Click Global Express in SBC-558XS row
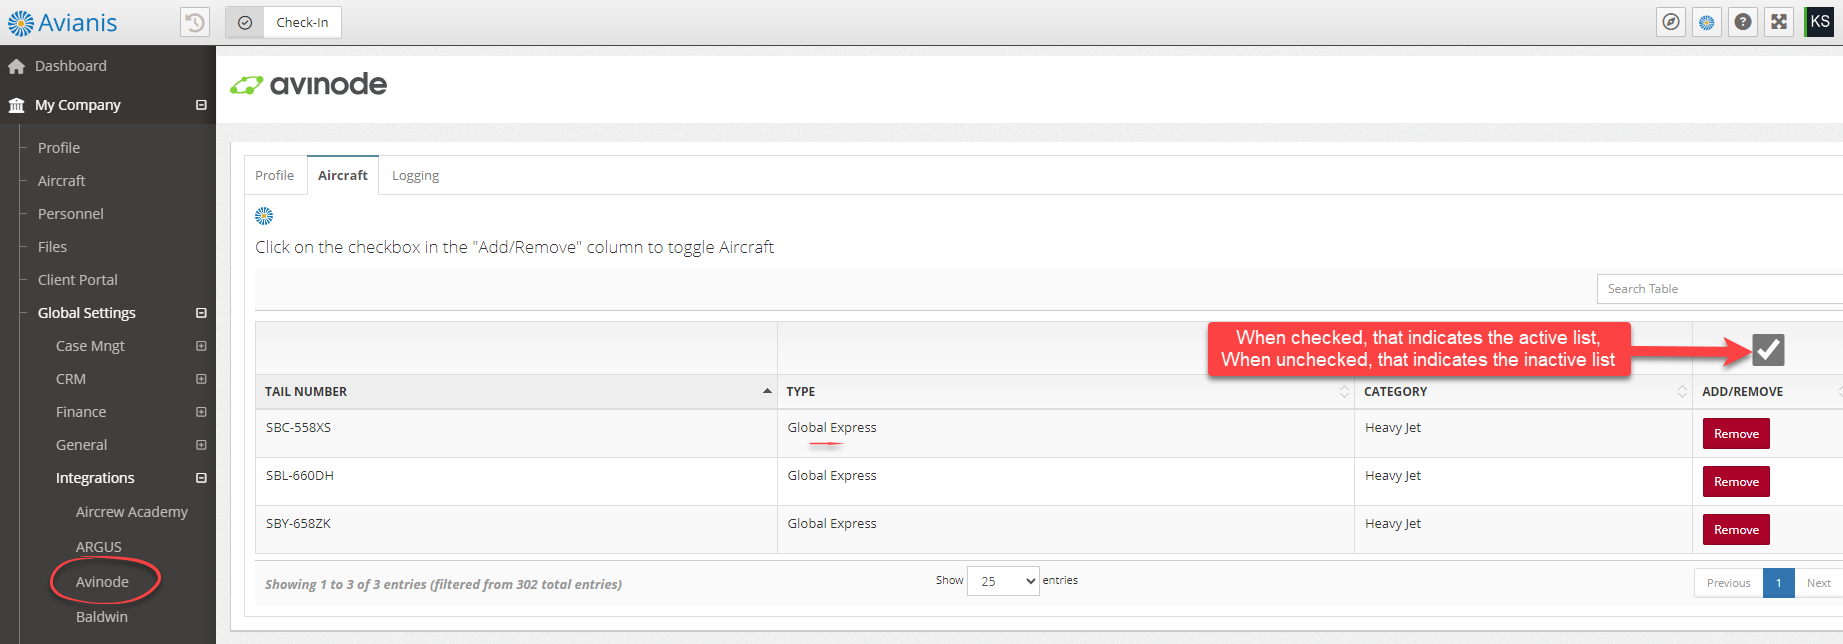Screen dimensions: 1843x644 832,427
